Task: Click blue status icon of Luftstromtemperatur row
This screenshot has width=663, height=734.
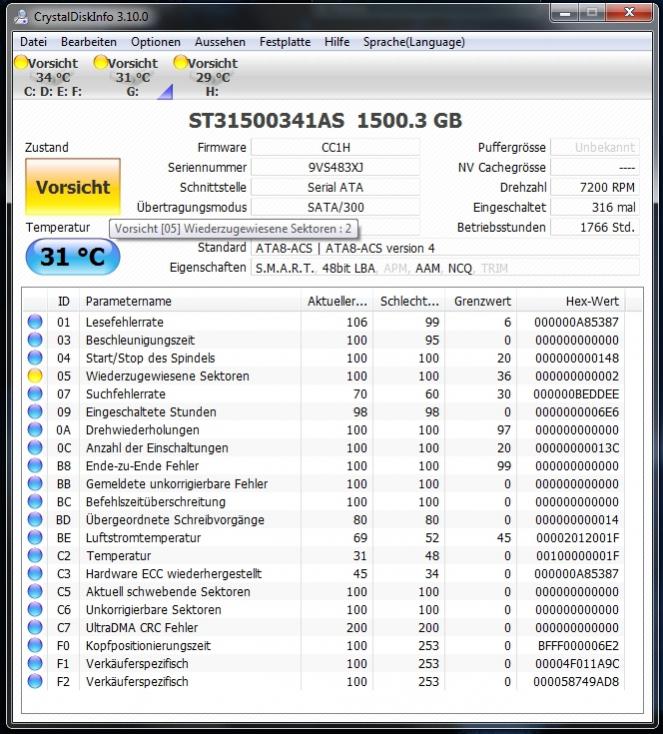Action: pos(35,537)
